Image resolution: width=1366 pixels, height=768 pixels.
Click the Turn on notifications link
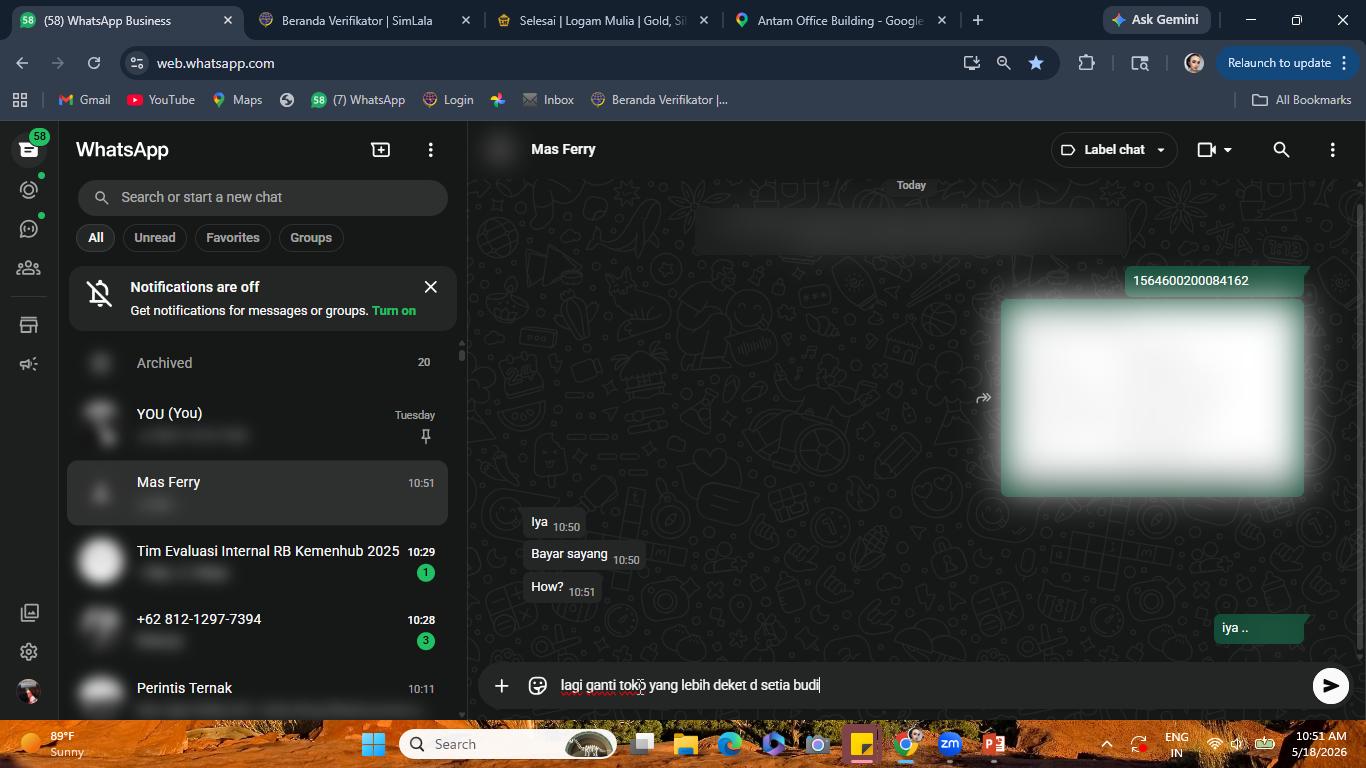(x=394, y=311)
